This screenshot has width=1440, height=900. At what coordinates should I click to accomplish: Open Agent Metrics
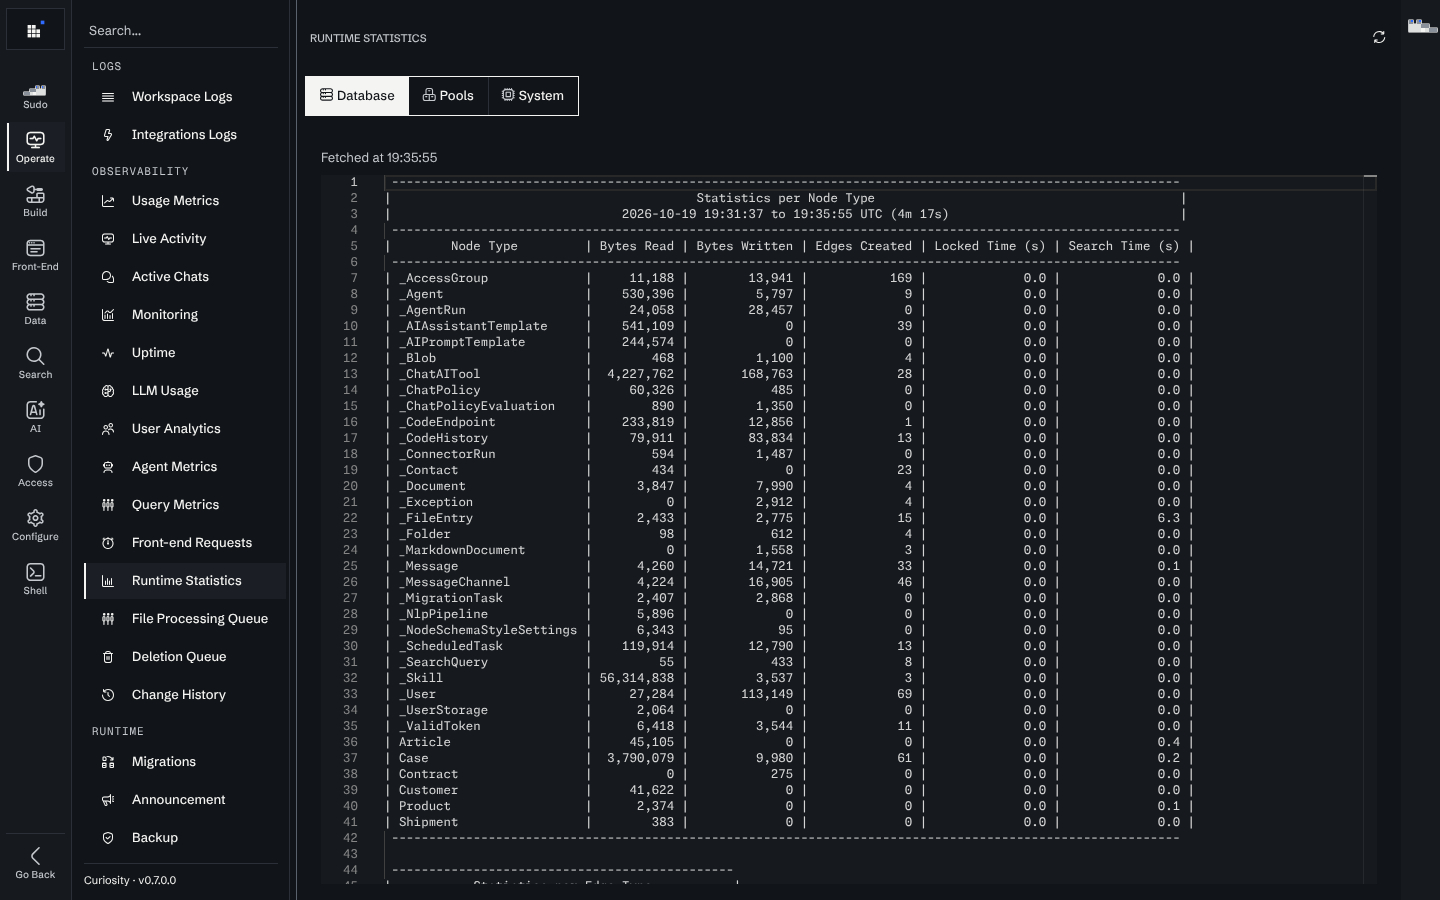pos(185,467)
